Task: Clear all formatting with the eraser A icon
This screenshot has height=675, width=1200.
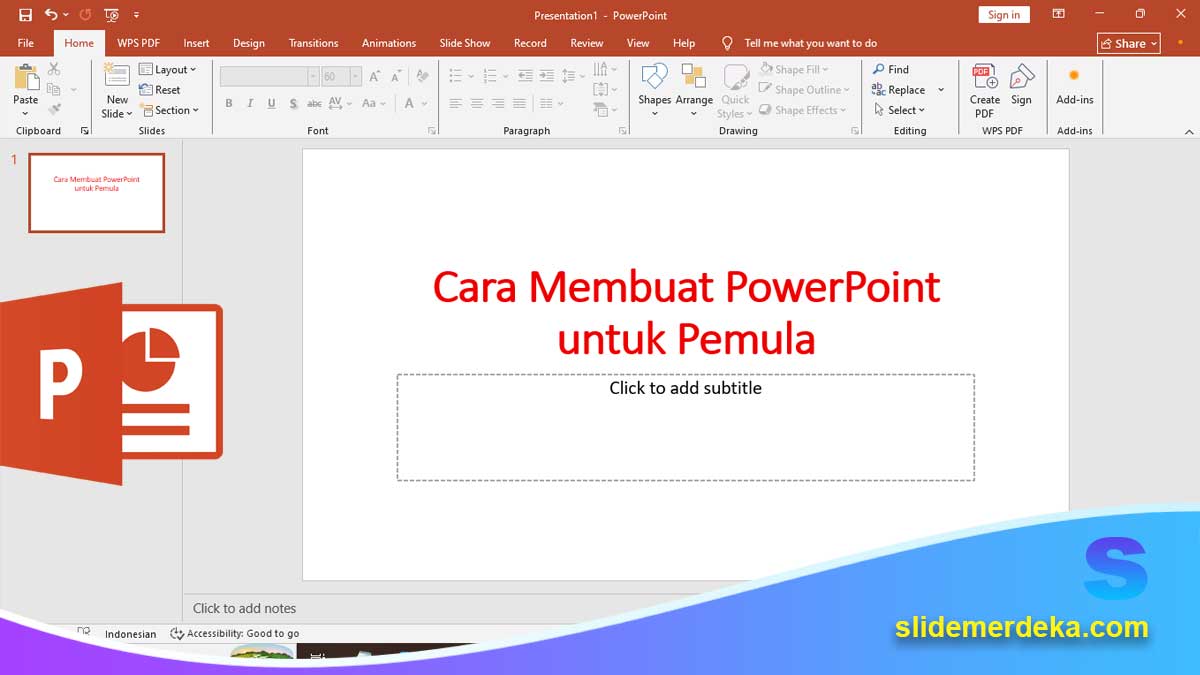Action: (422, 76)
